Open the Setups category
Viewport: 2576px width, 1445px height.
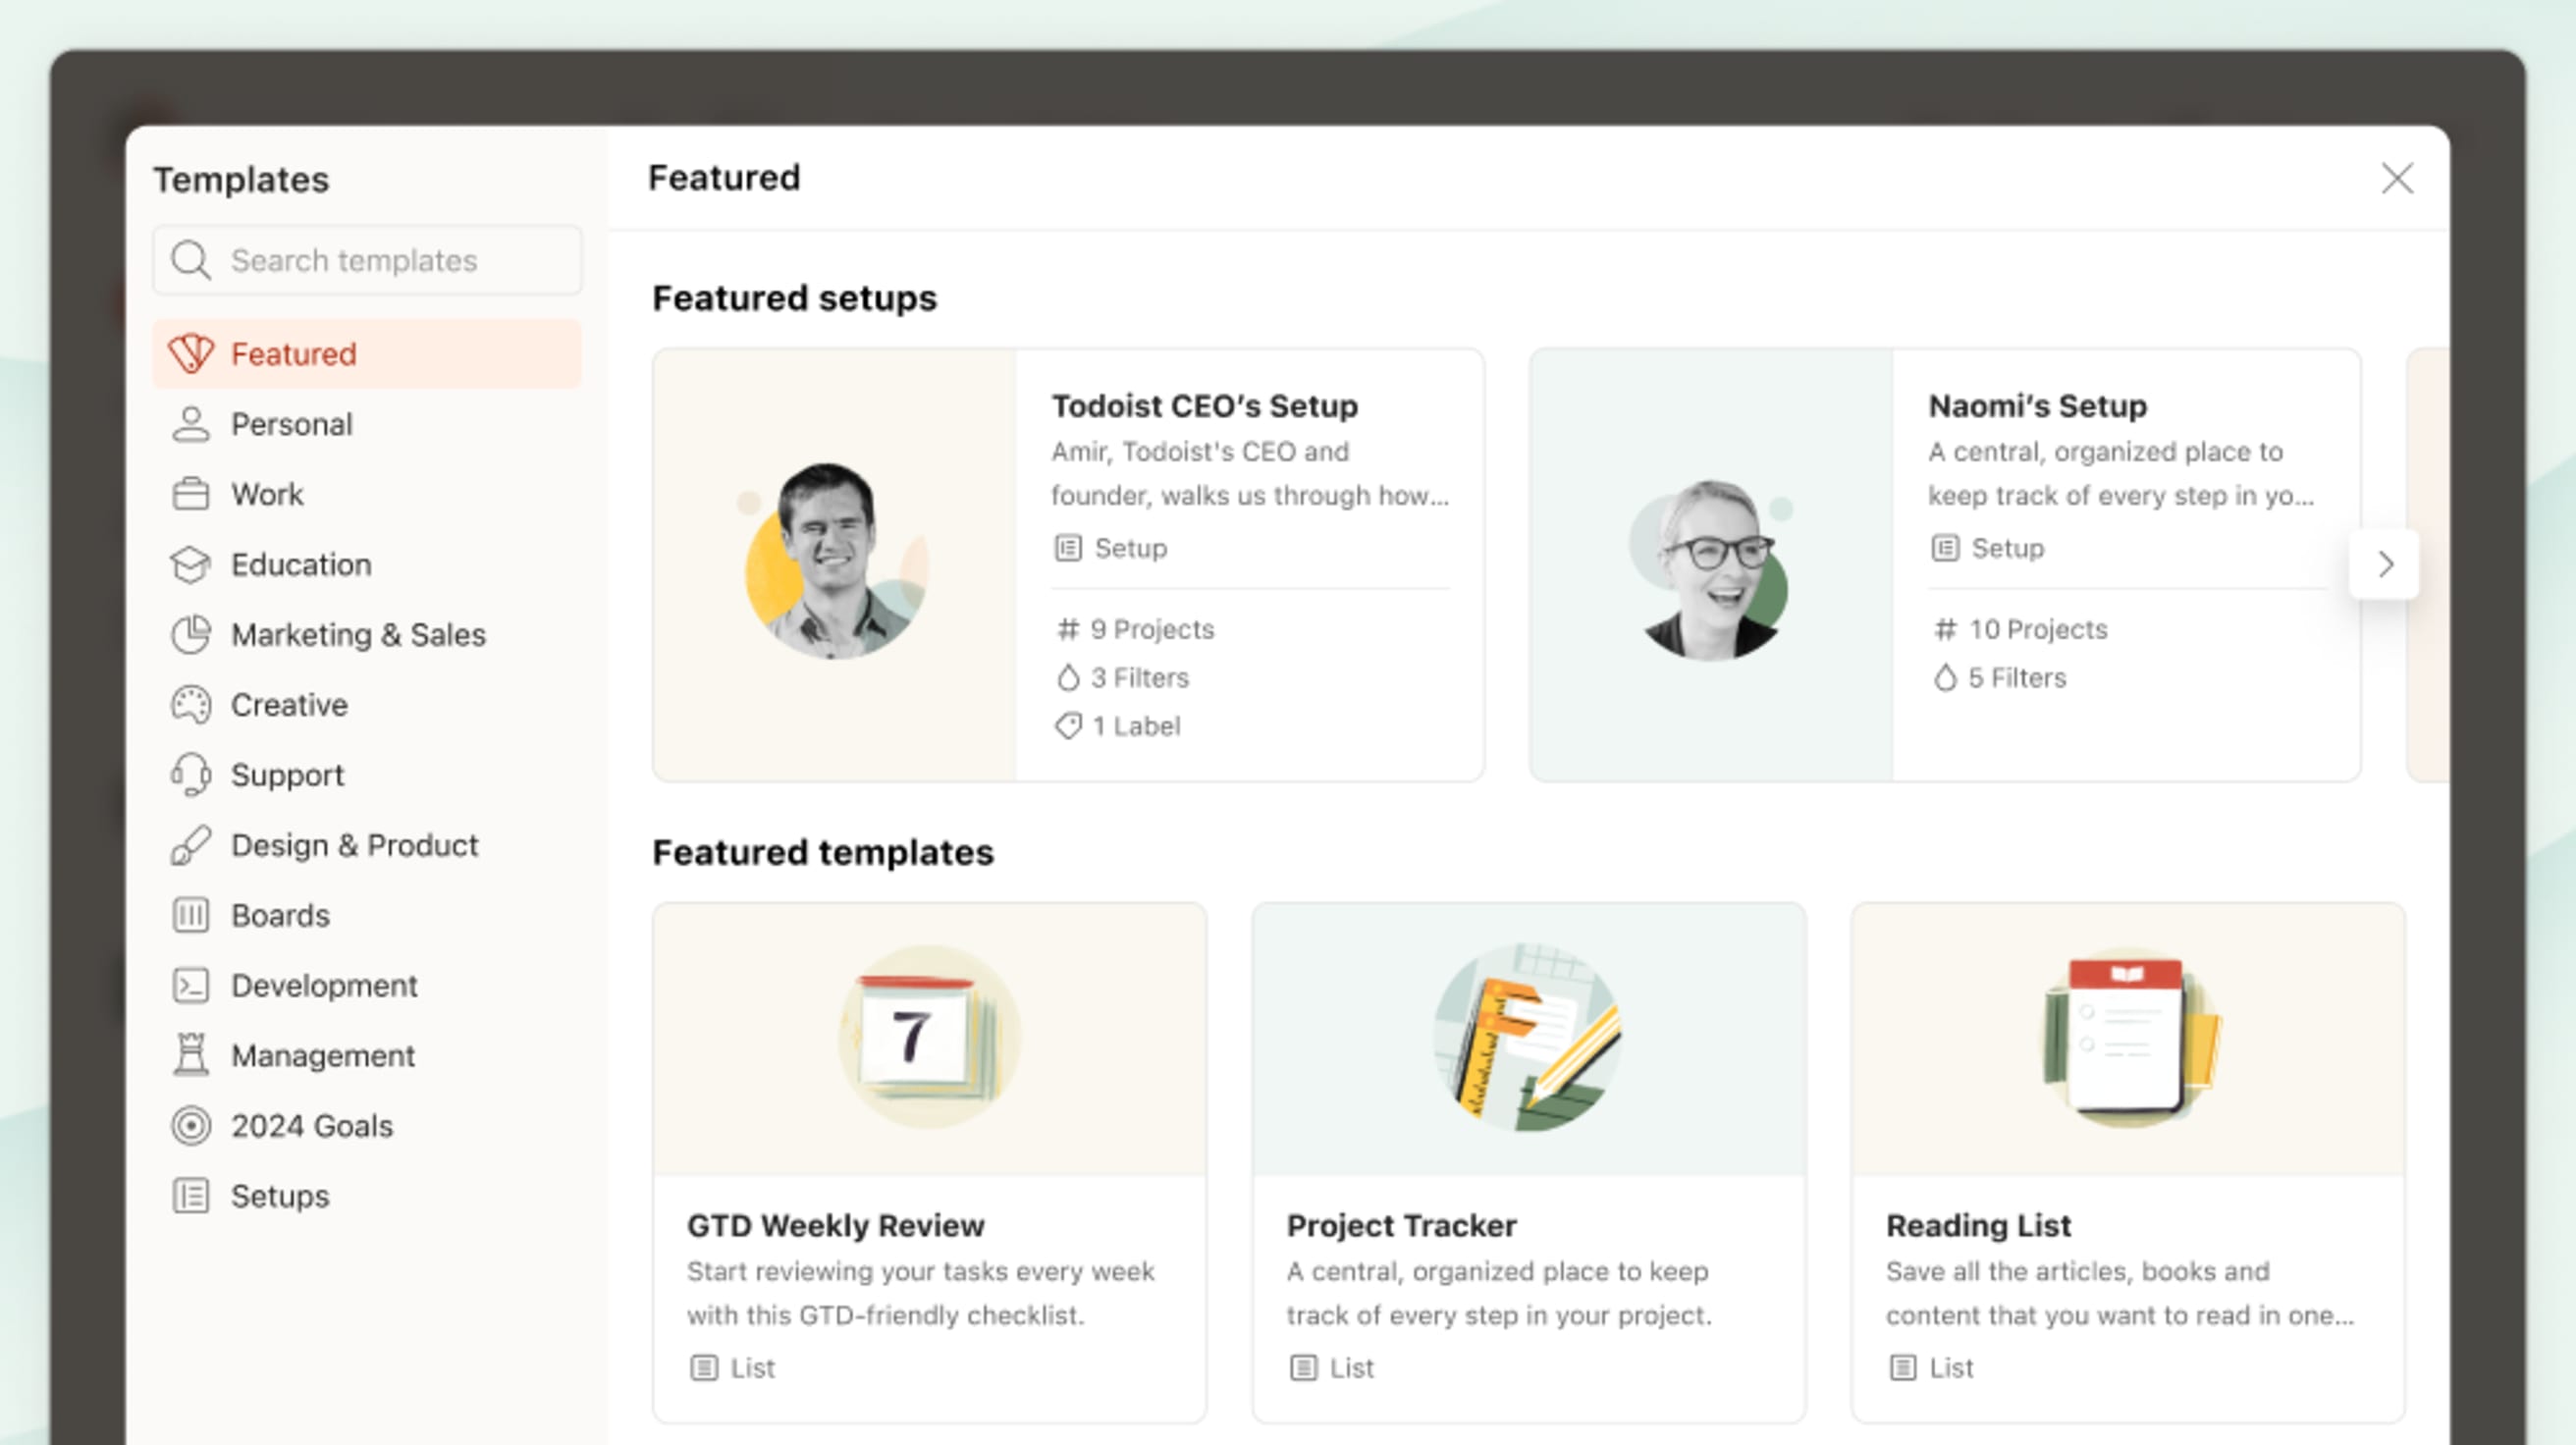[279, 1195]
